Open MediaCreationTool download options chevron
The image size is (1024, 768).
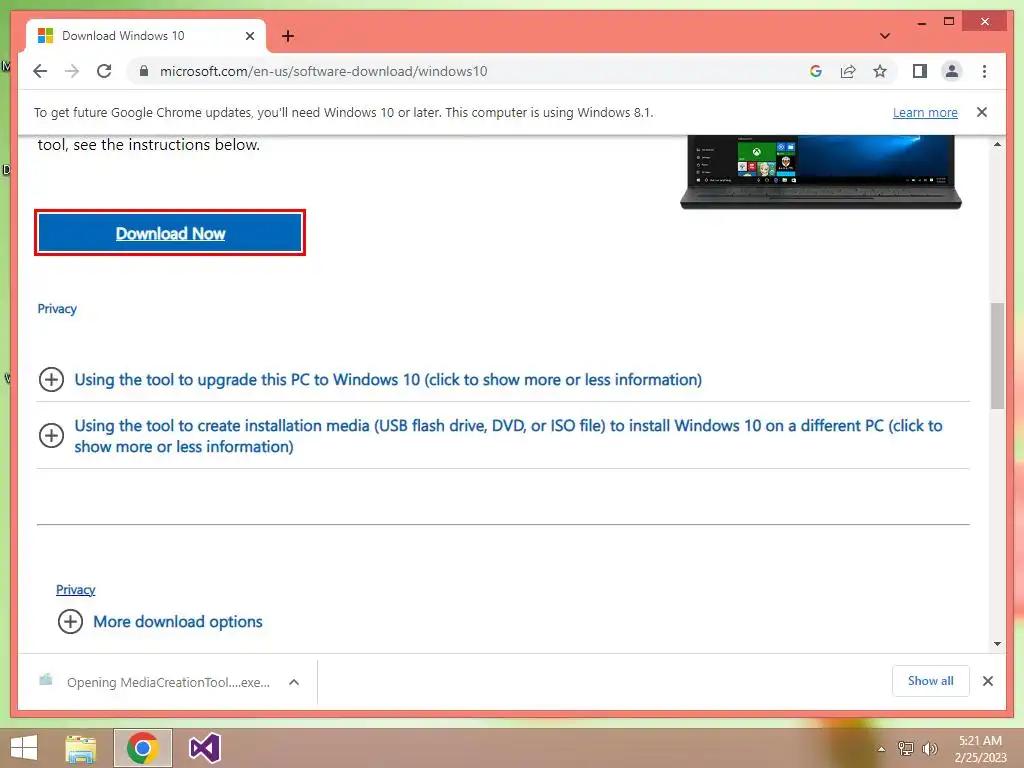[x=294, y=682]
